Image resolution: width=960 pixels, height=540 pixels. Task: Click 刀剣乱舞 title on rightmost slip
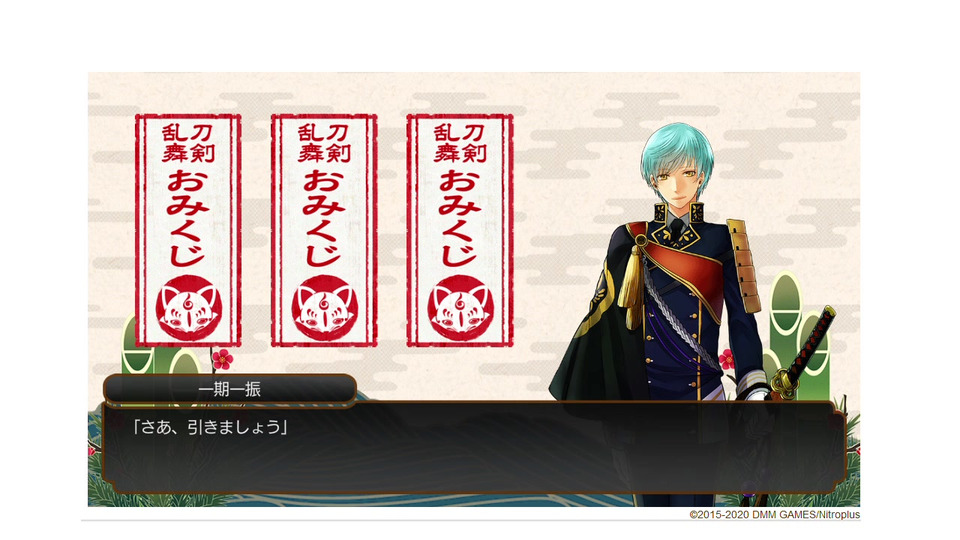click(460, 143)
